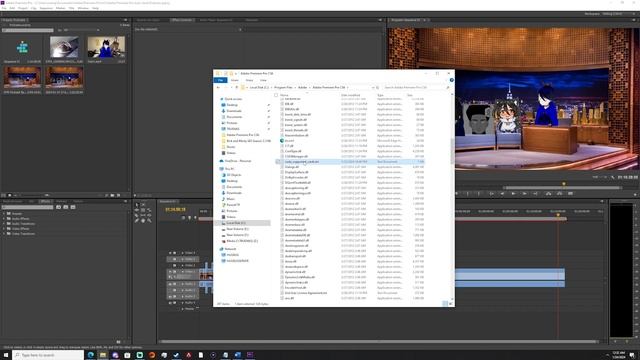Toggle sync lock on Audio 2 track
The width and height of the screenshot is (640, 360).
pos(175,290)
